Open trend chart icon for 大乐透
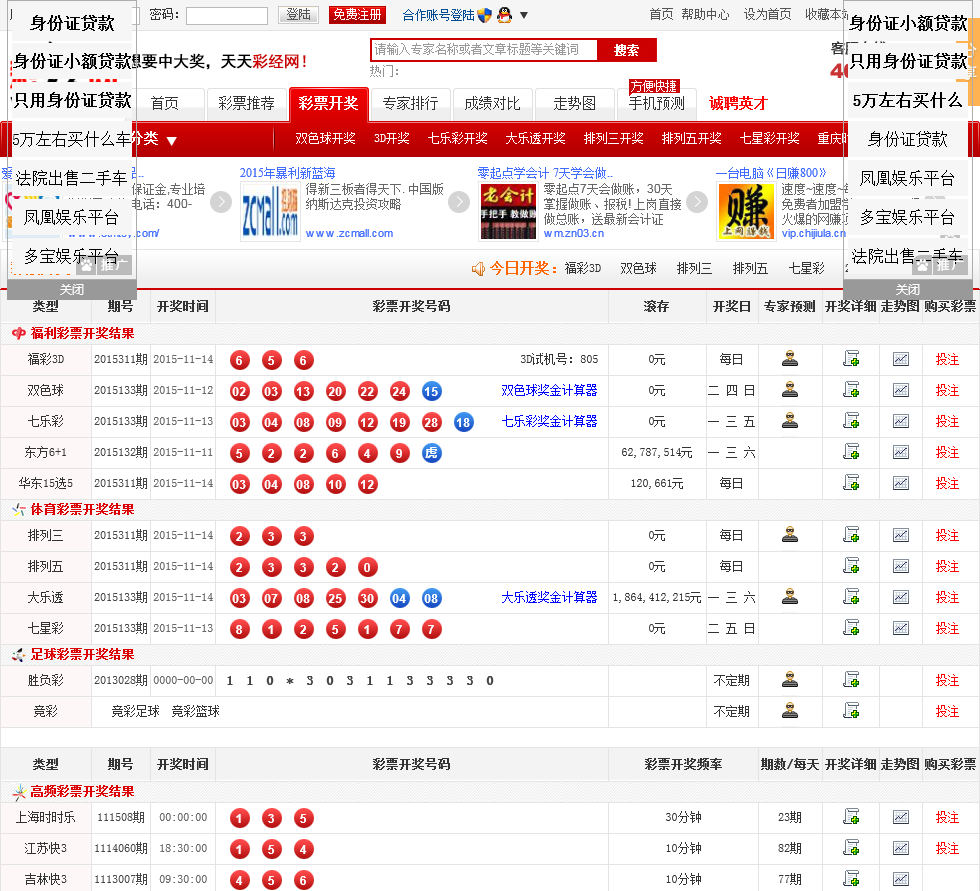The width and height of the screenshot is (980, 891). click(x=901, y=597)
